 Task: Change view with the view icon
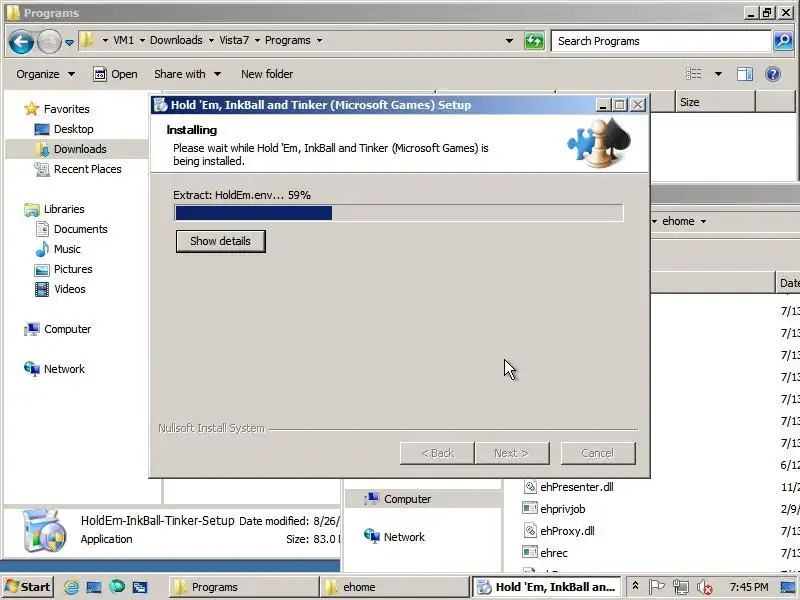point(693,74)
